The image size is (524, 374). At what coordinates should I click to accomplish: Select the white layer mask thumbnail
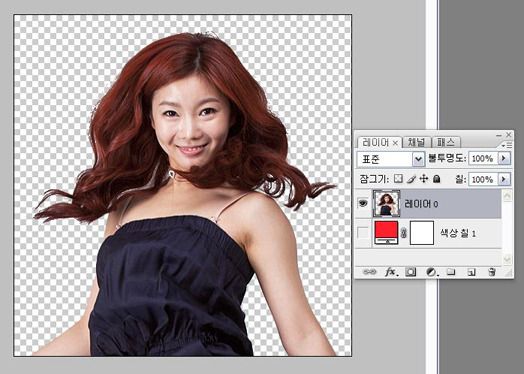pyautogui.click(x=422, y=233)
